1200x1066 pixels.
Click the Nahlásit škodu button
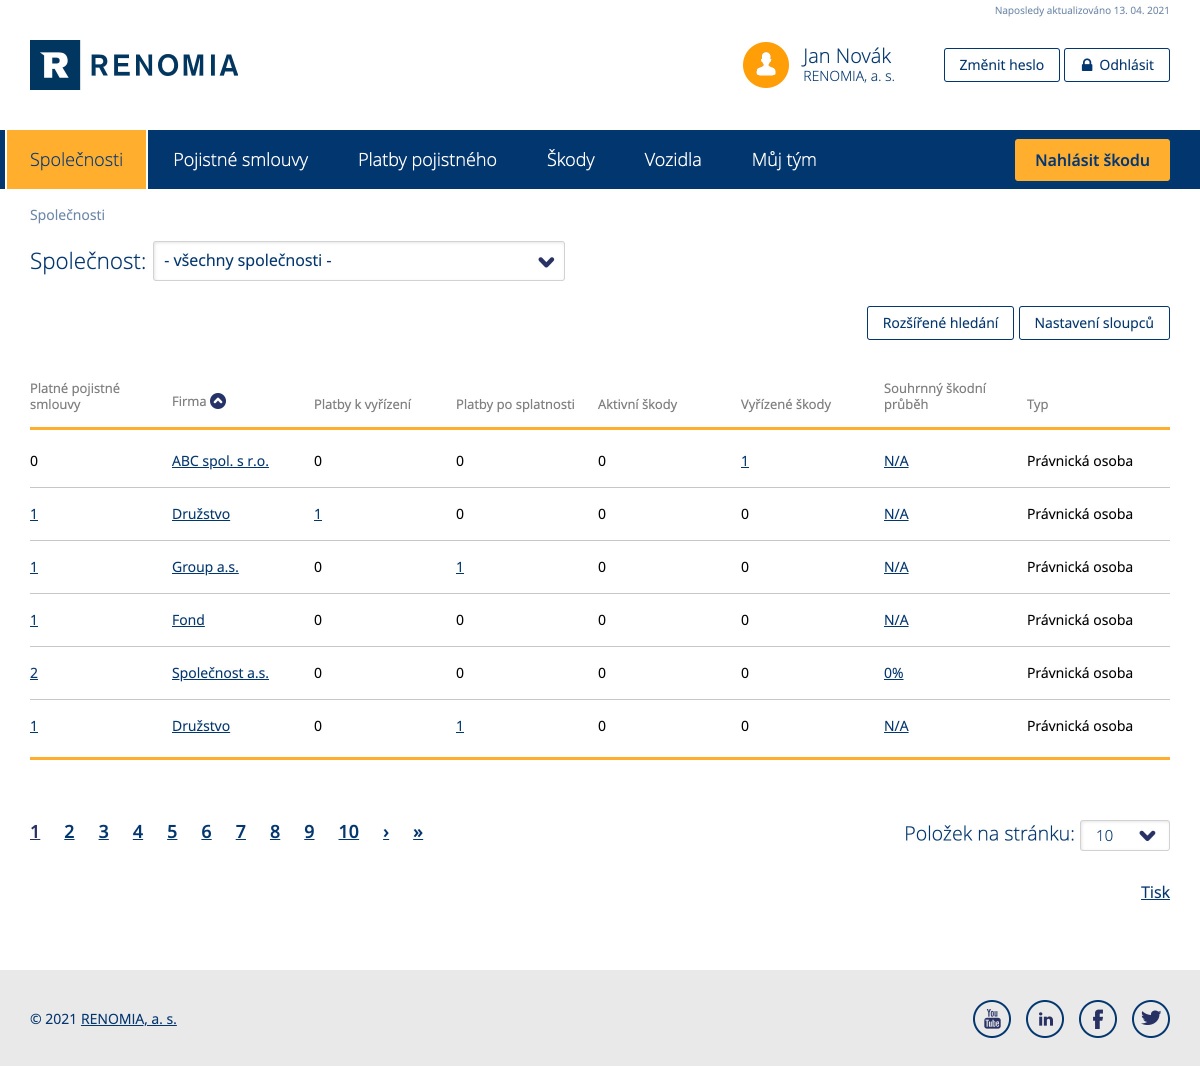point(1092,160)
